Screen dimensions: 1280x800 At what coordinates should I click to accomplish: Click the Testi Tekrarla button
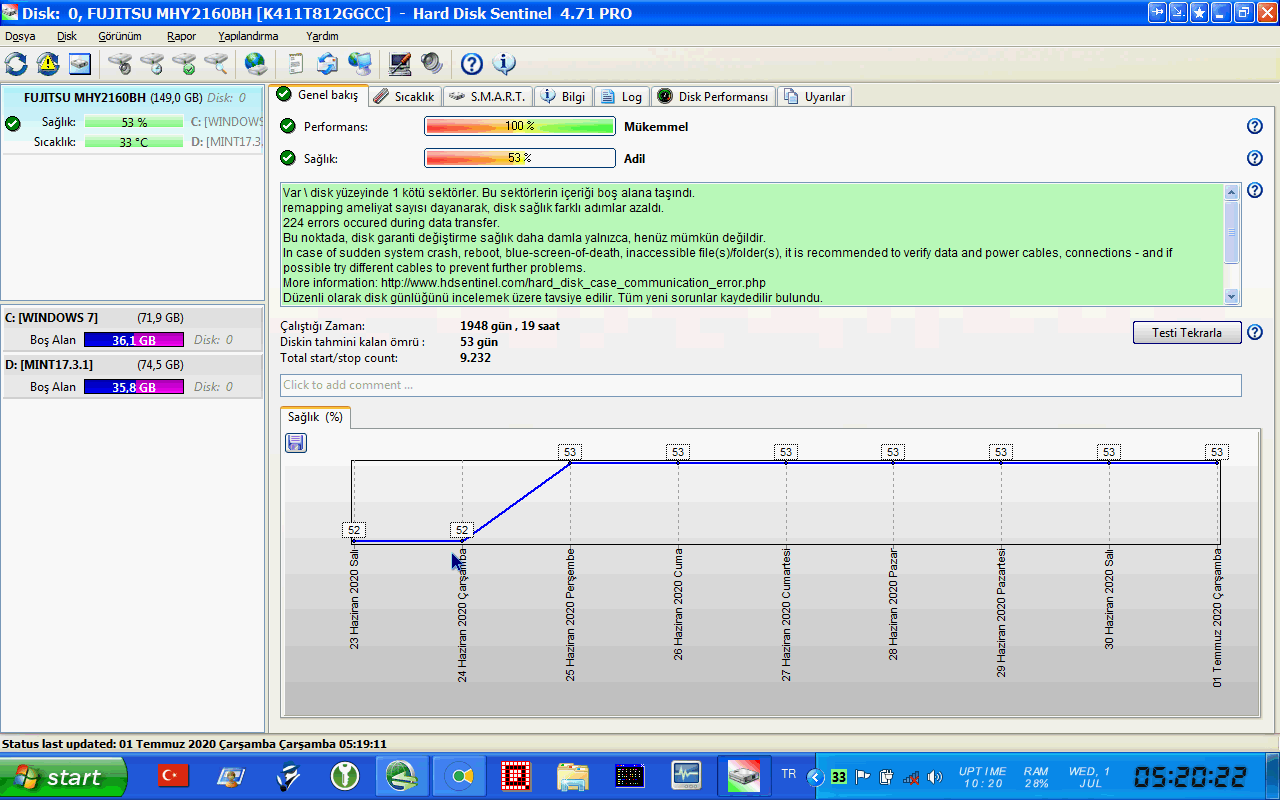pos(1187,333)
